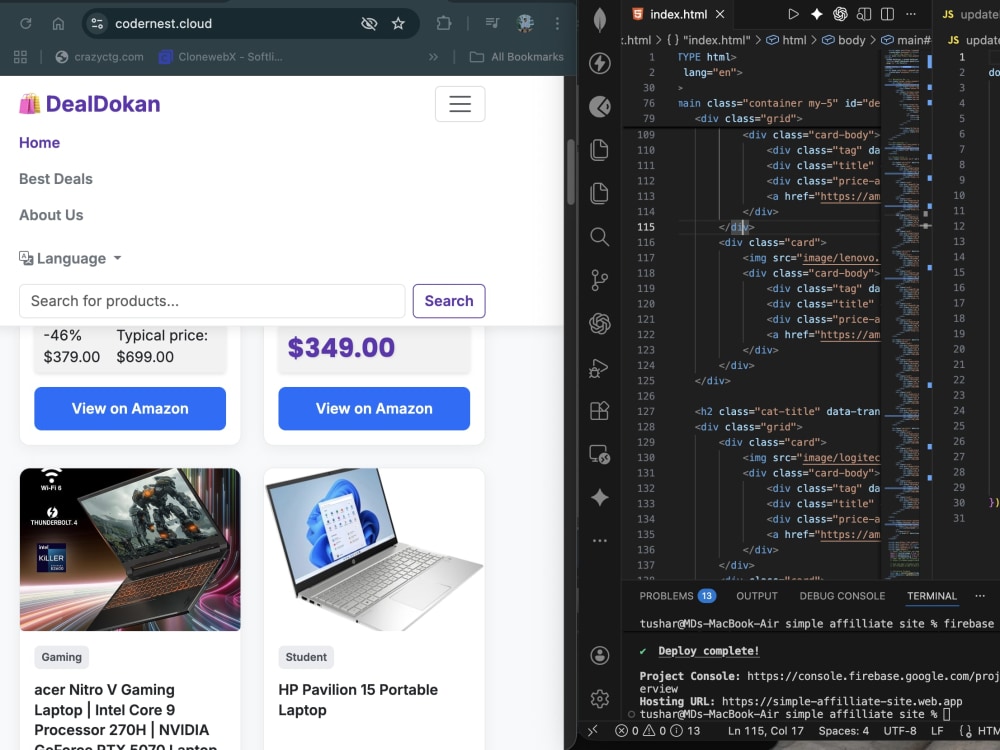
Task: Open the Accounts icon in VS Code
Action: 599,655
